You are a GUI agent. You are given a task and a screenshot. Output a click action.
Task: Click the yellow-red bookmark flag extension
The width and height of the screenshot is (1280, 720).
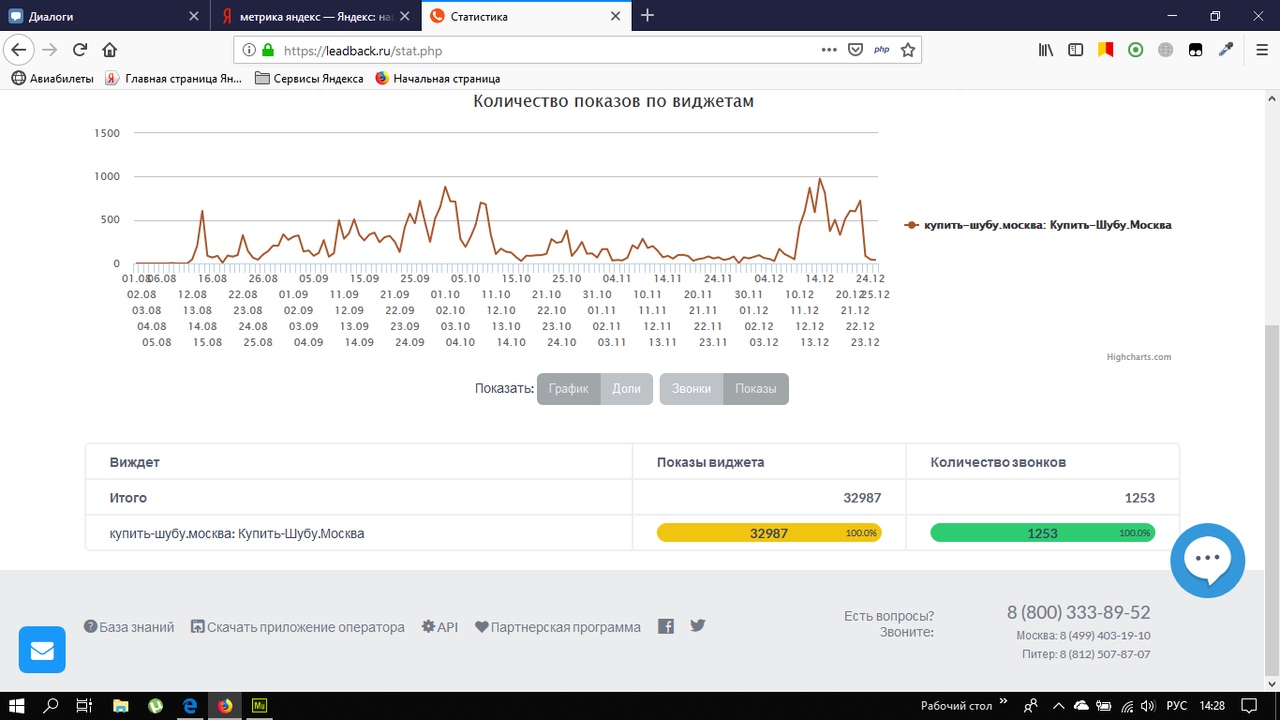click(x=1106, y=50)
